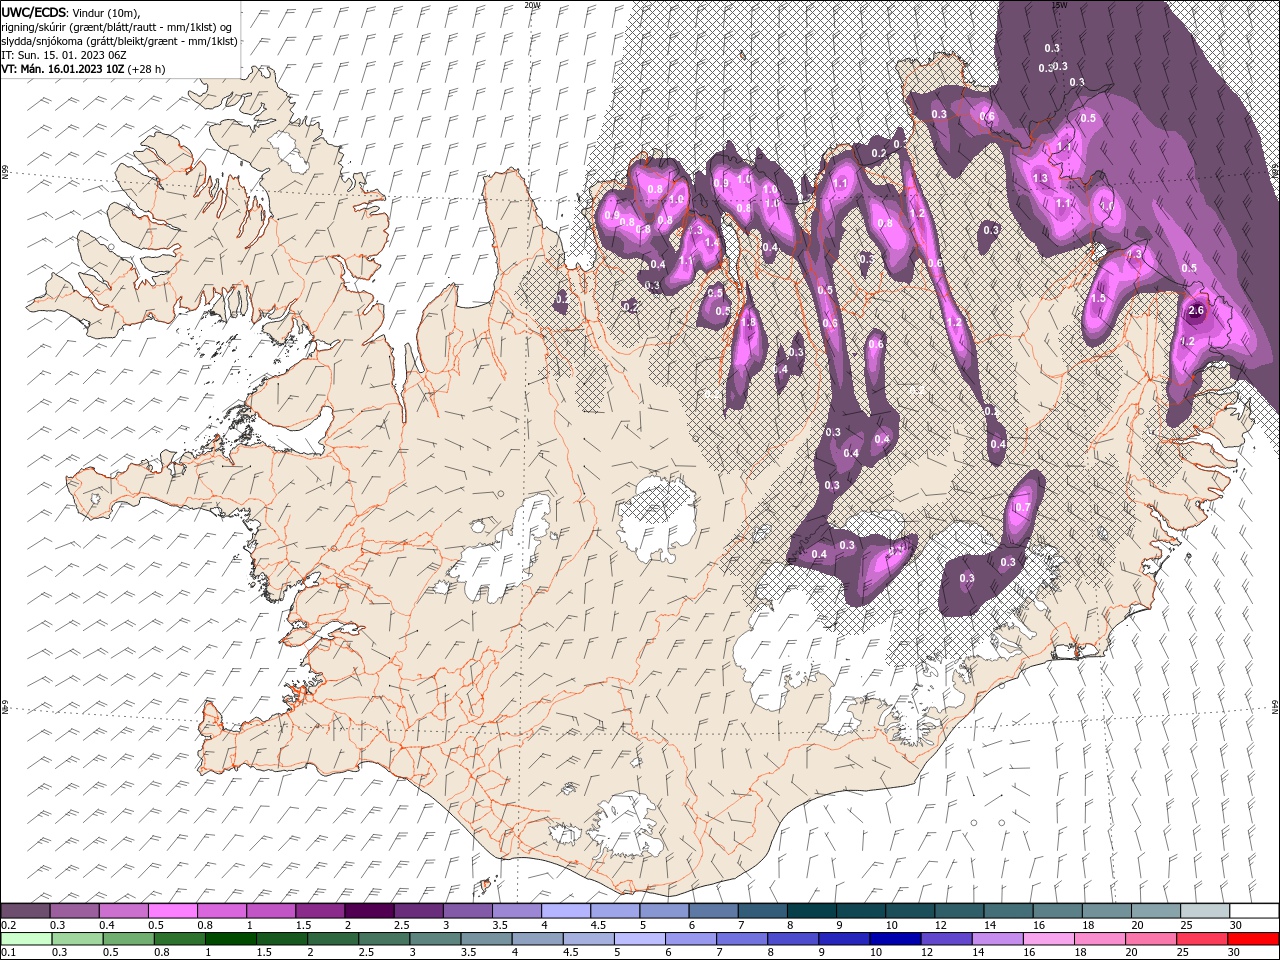Screen dimensions: 1280x960
Task: Click the UWC/ECDS title text
Action: click(33, 11)
